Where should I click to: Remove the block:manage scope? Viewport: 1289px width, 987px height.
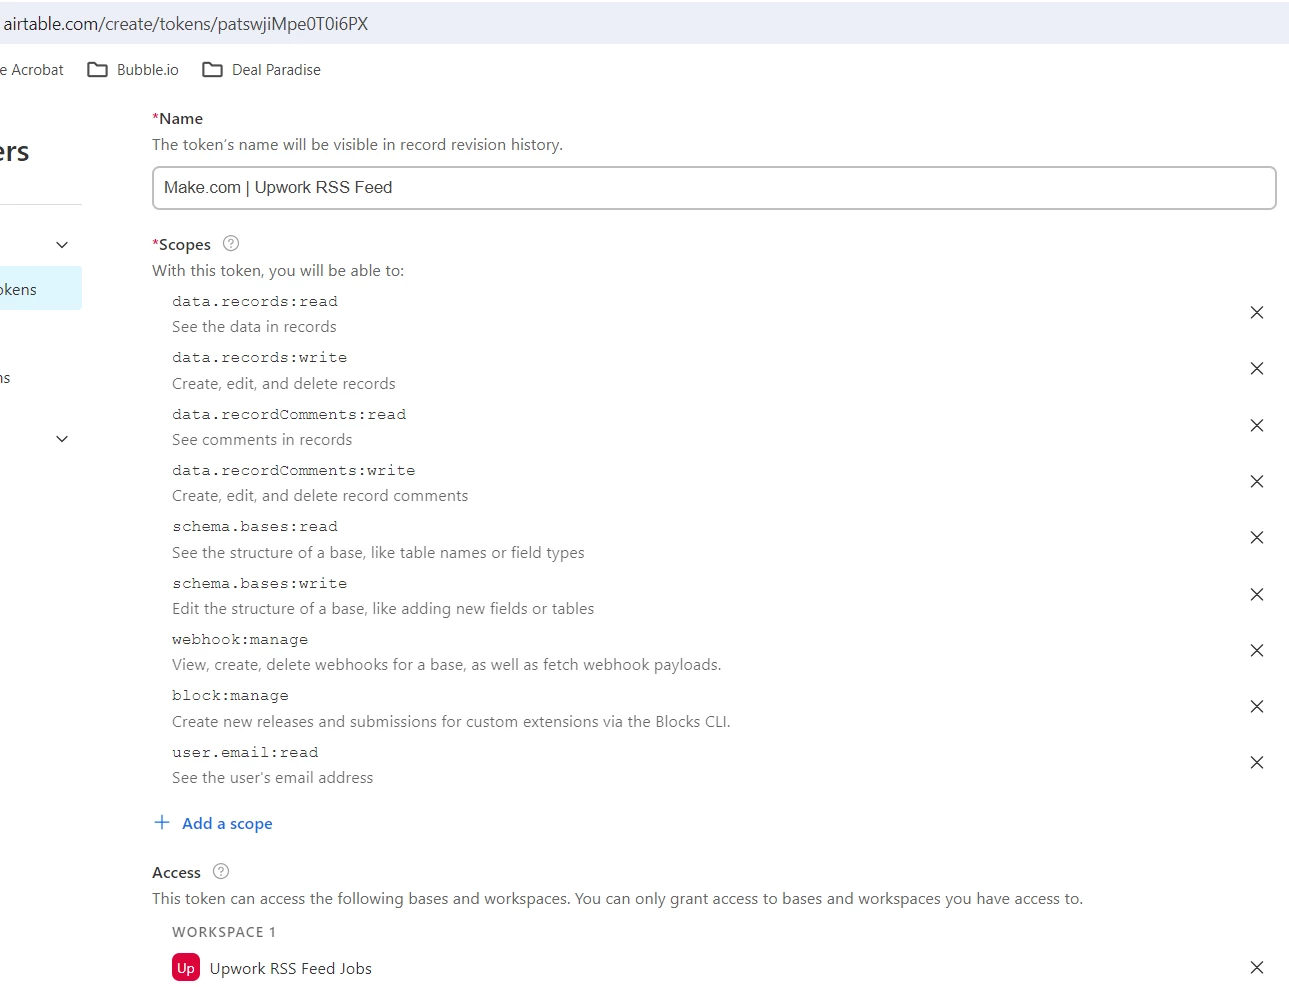point(1257,707)
